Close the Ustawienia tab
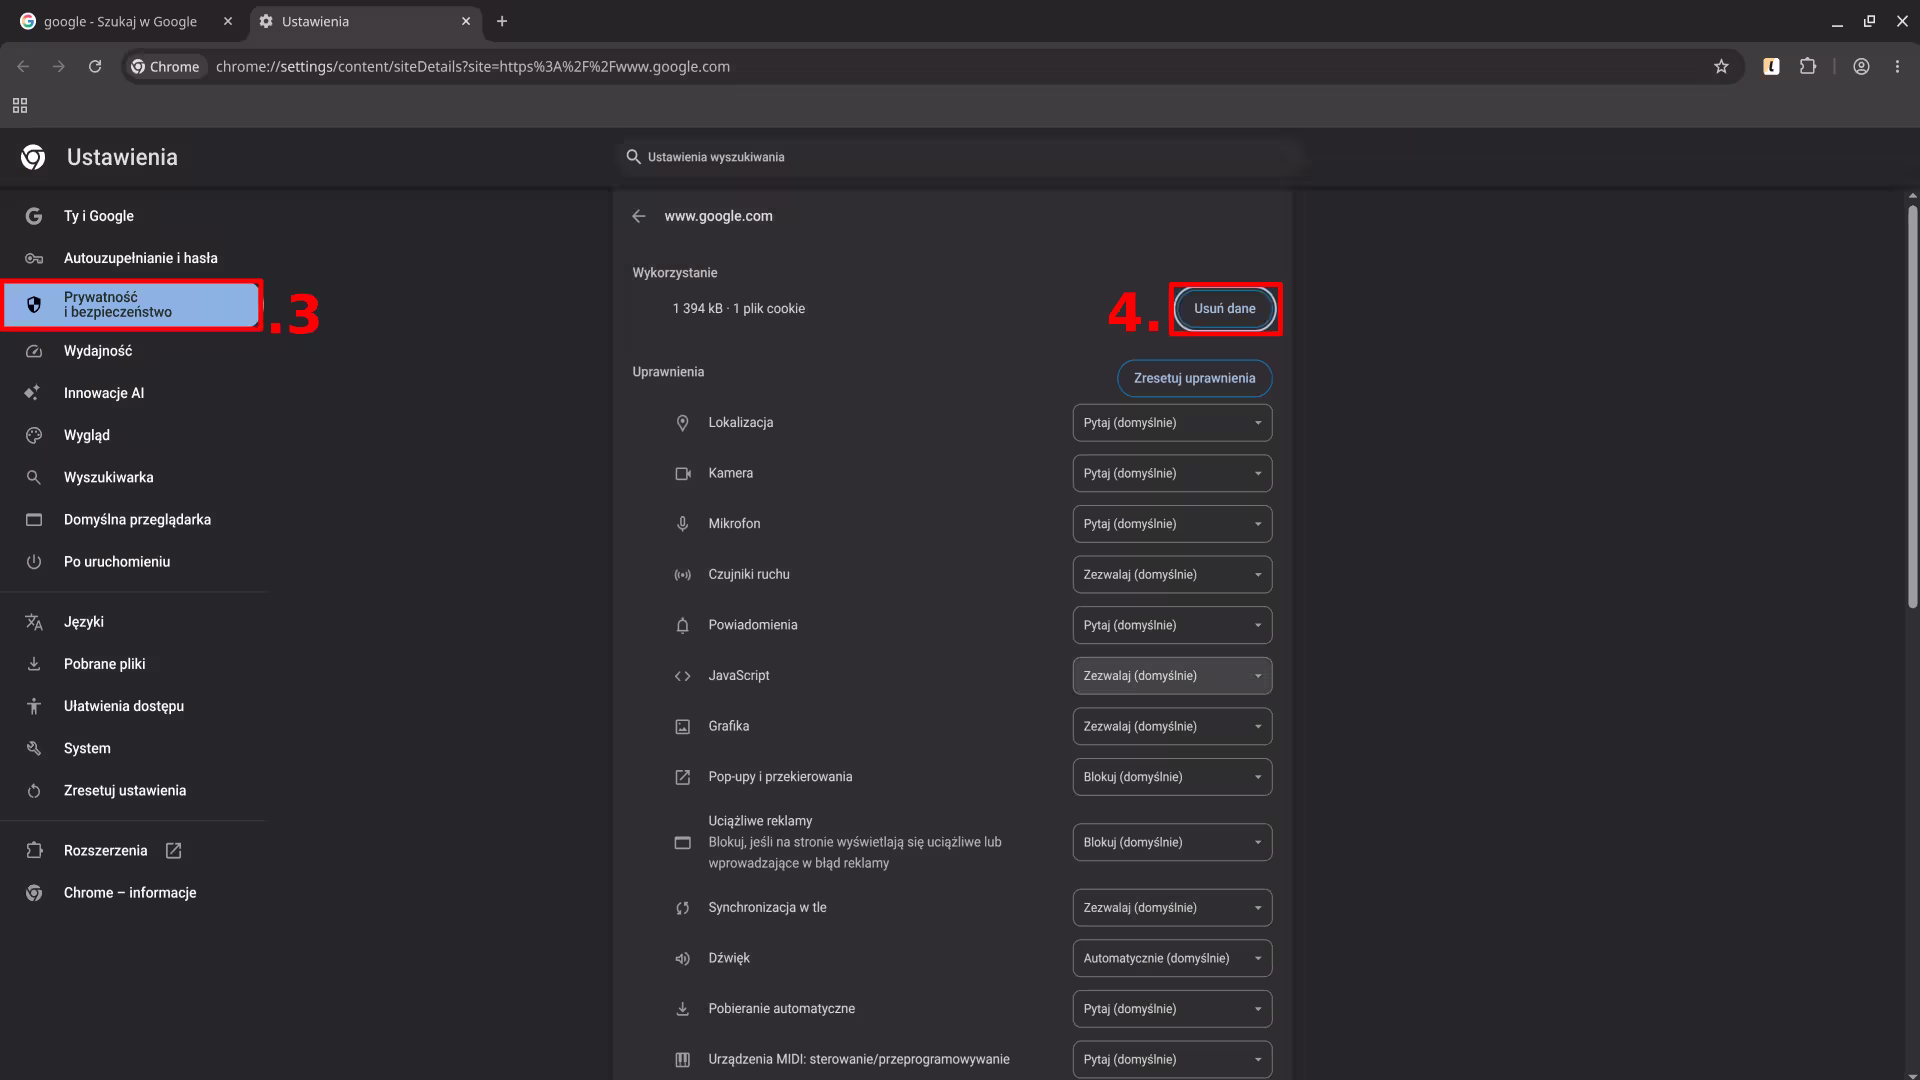The width and height of the screenshot is (1920, 1080). 466,21
